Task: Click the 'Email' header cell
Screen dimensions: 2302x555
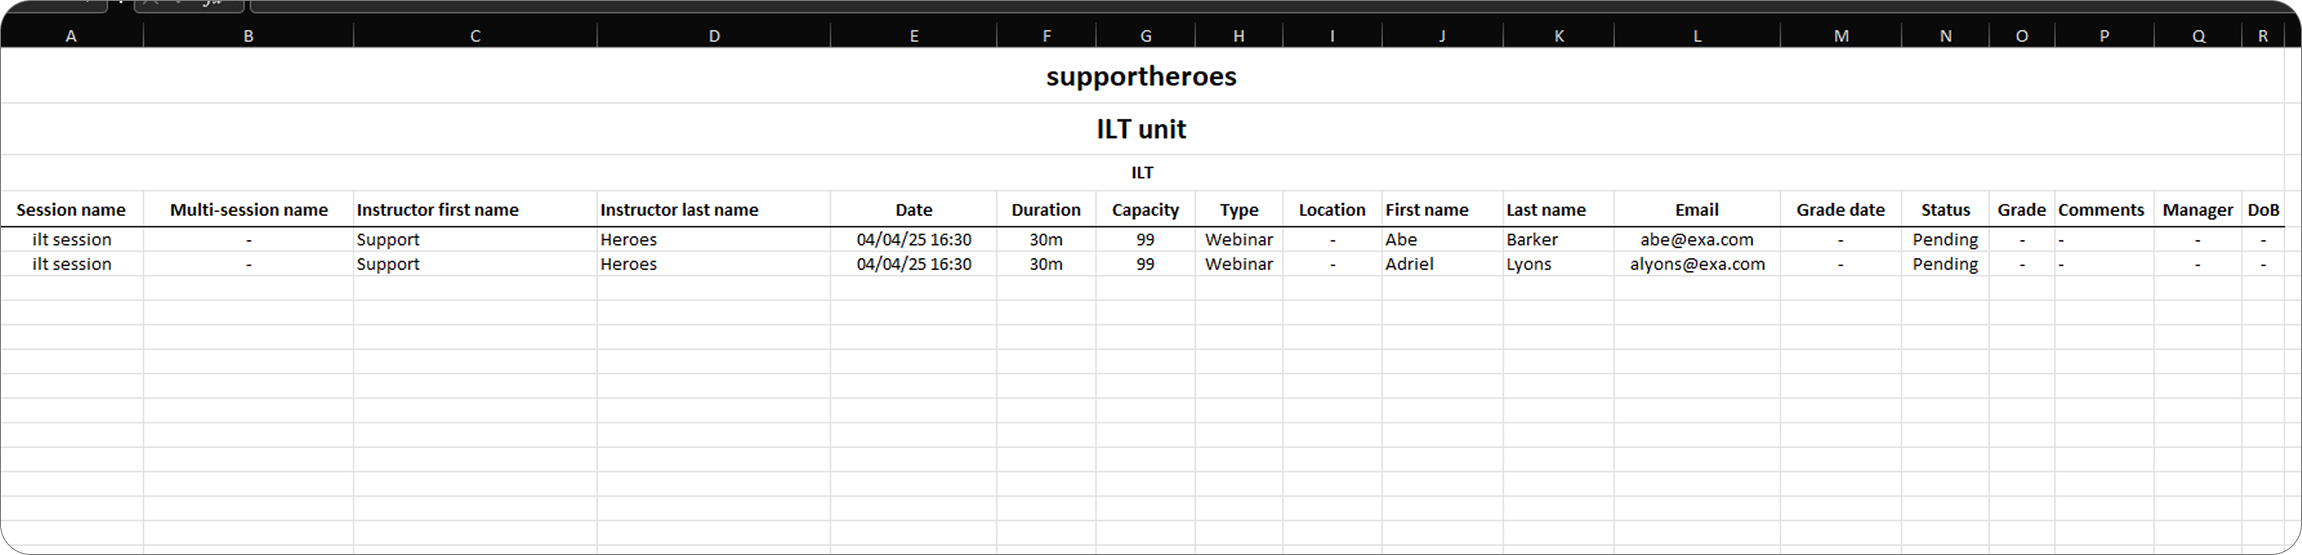Action: point(1697,210)
